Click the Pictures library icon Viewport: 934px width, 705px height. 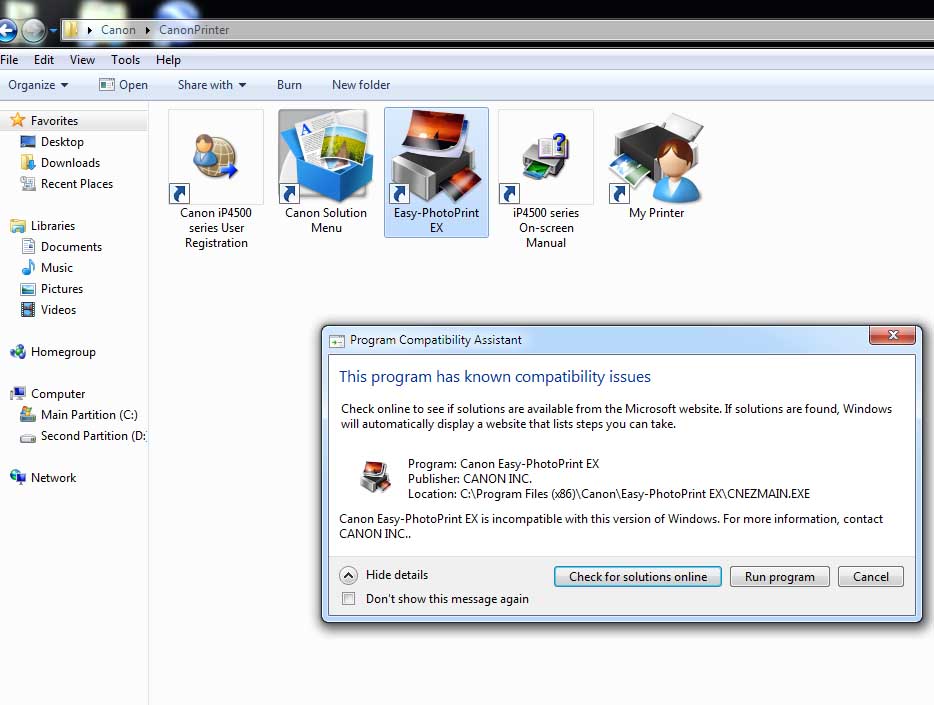click(x=28, y=289)
